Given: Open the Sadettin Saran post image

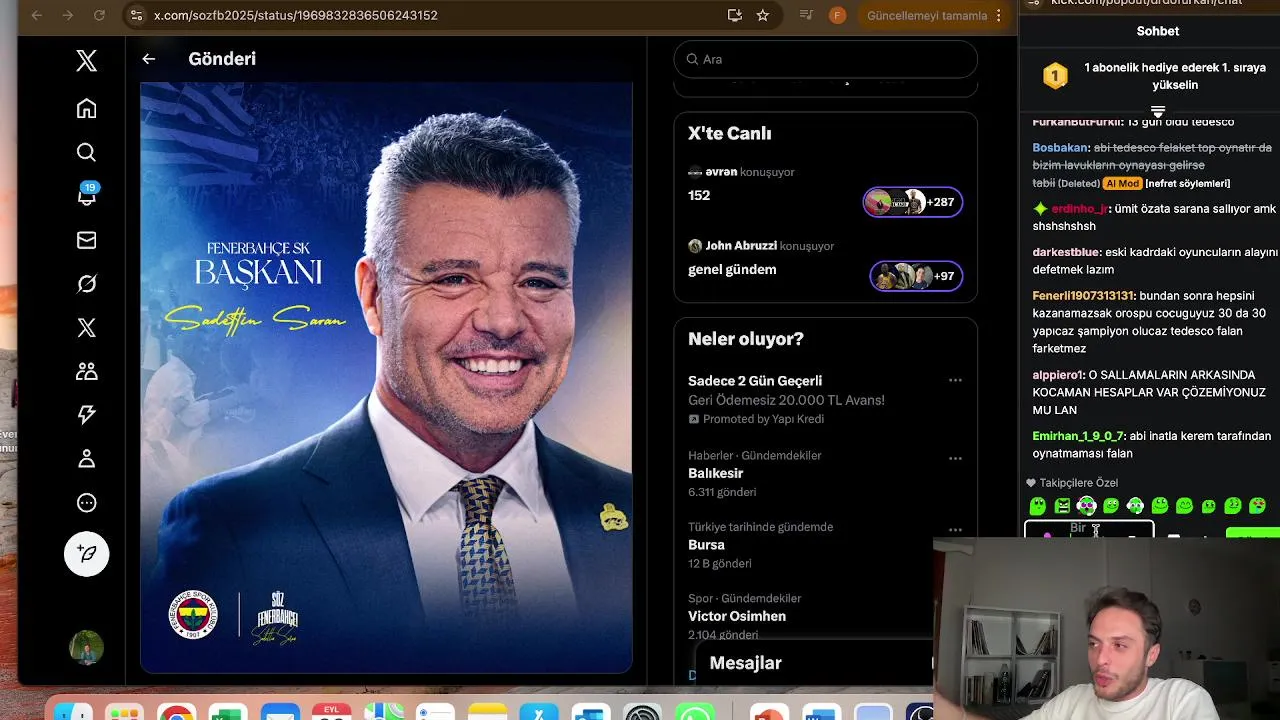Looking at the screenshot, I should [x=386, y=378].
